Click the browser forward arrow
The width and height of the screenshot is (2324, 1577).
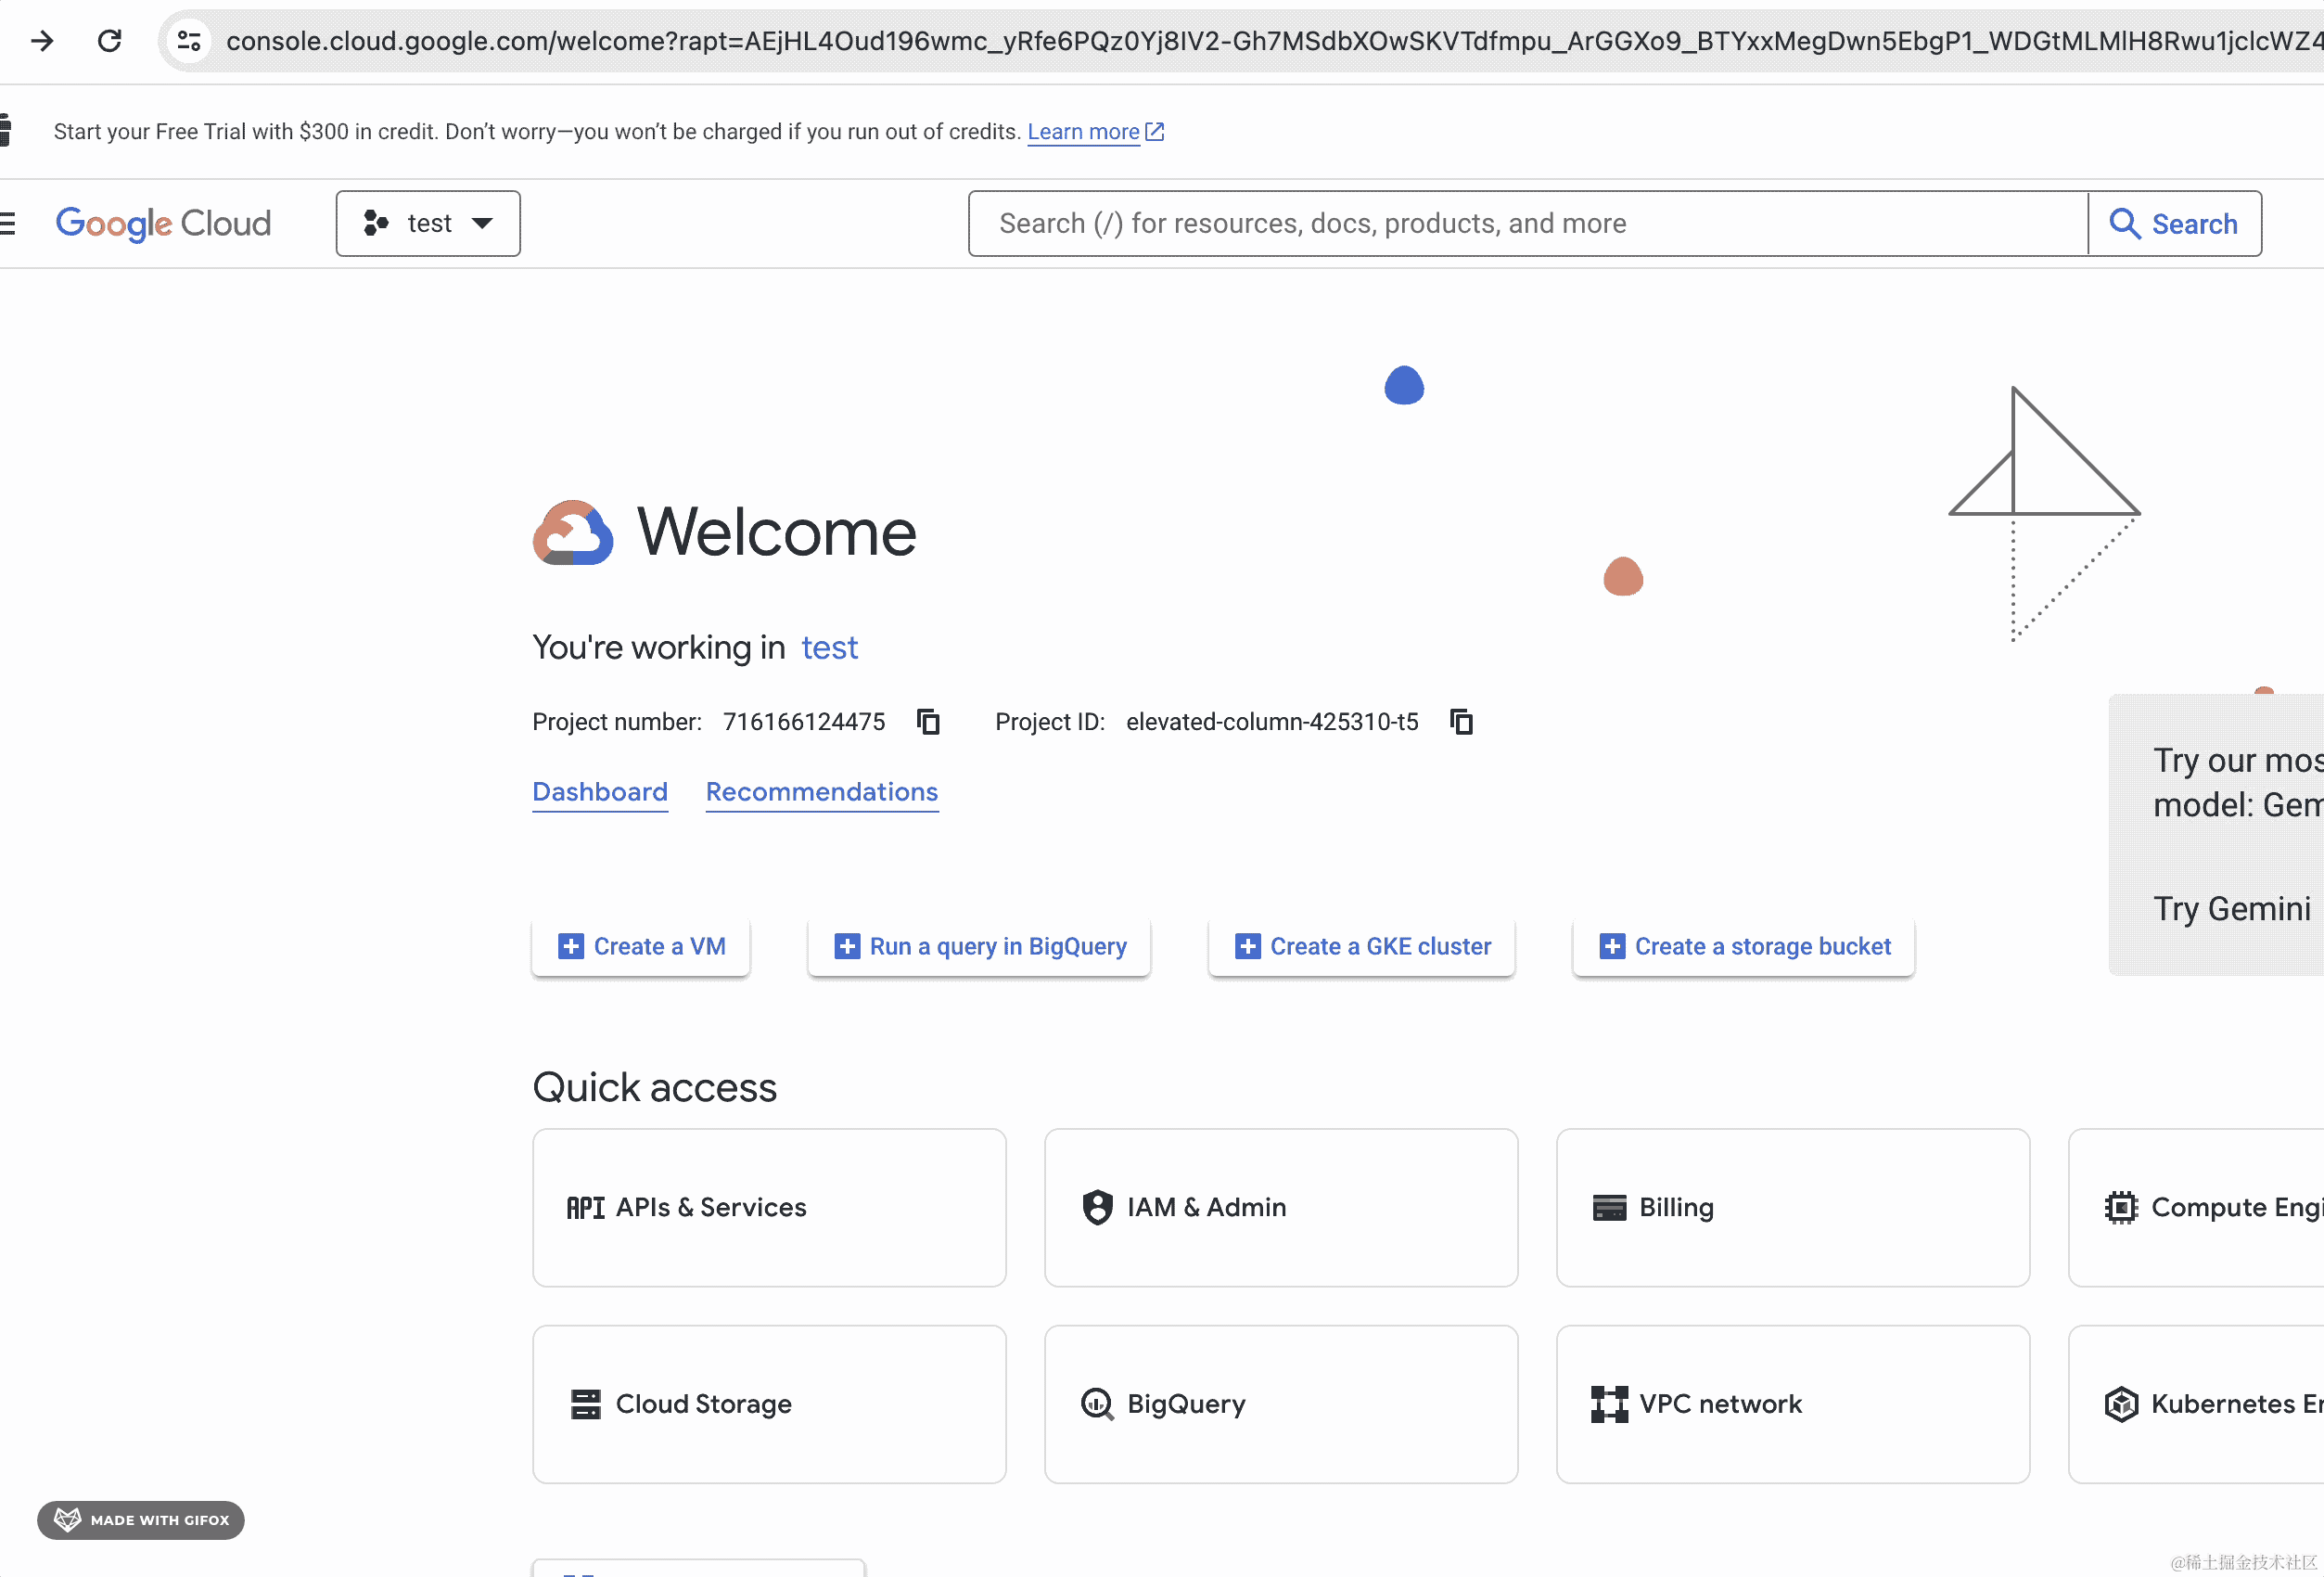tap(42, 41)
